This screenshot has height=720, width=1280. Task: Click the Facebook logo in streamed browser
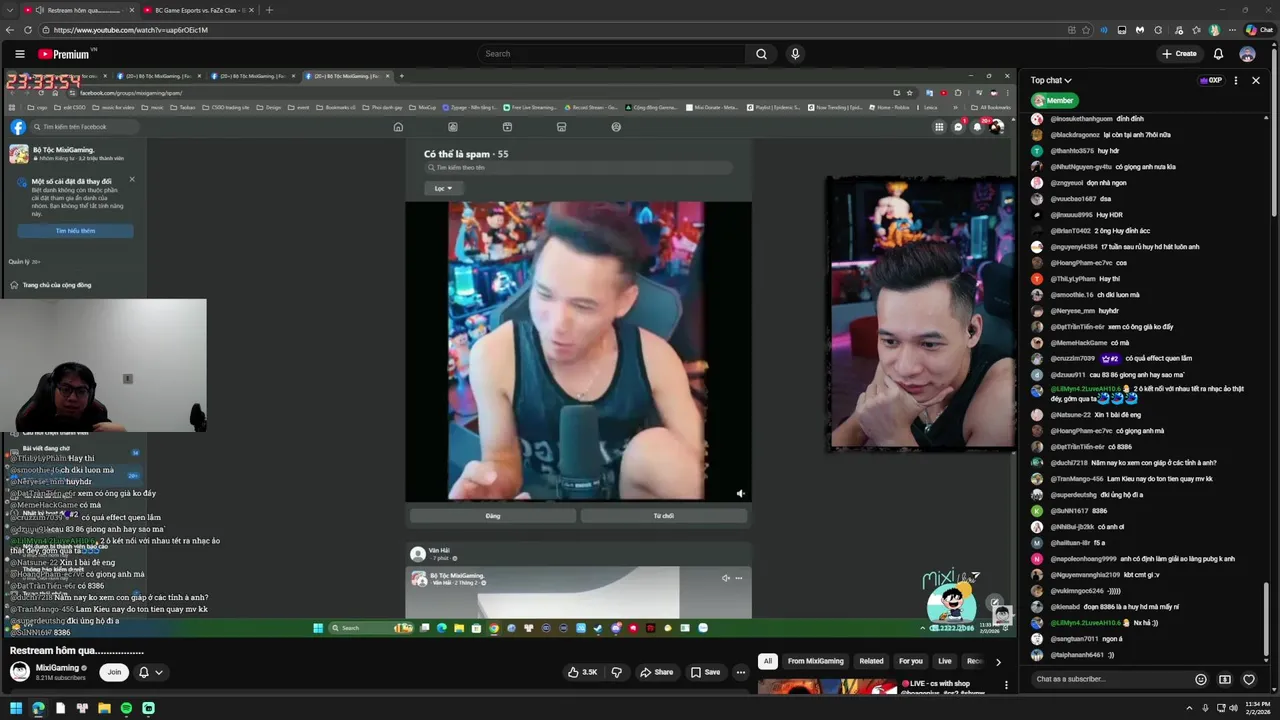pos(18,127)
